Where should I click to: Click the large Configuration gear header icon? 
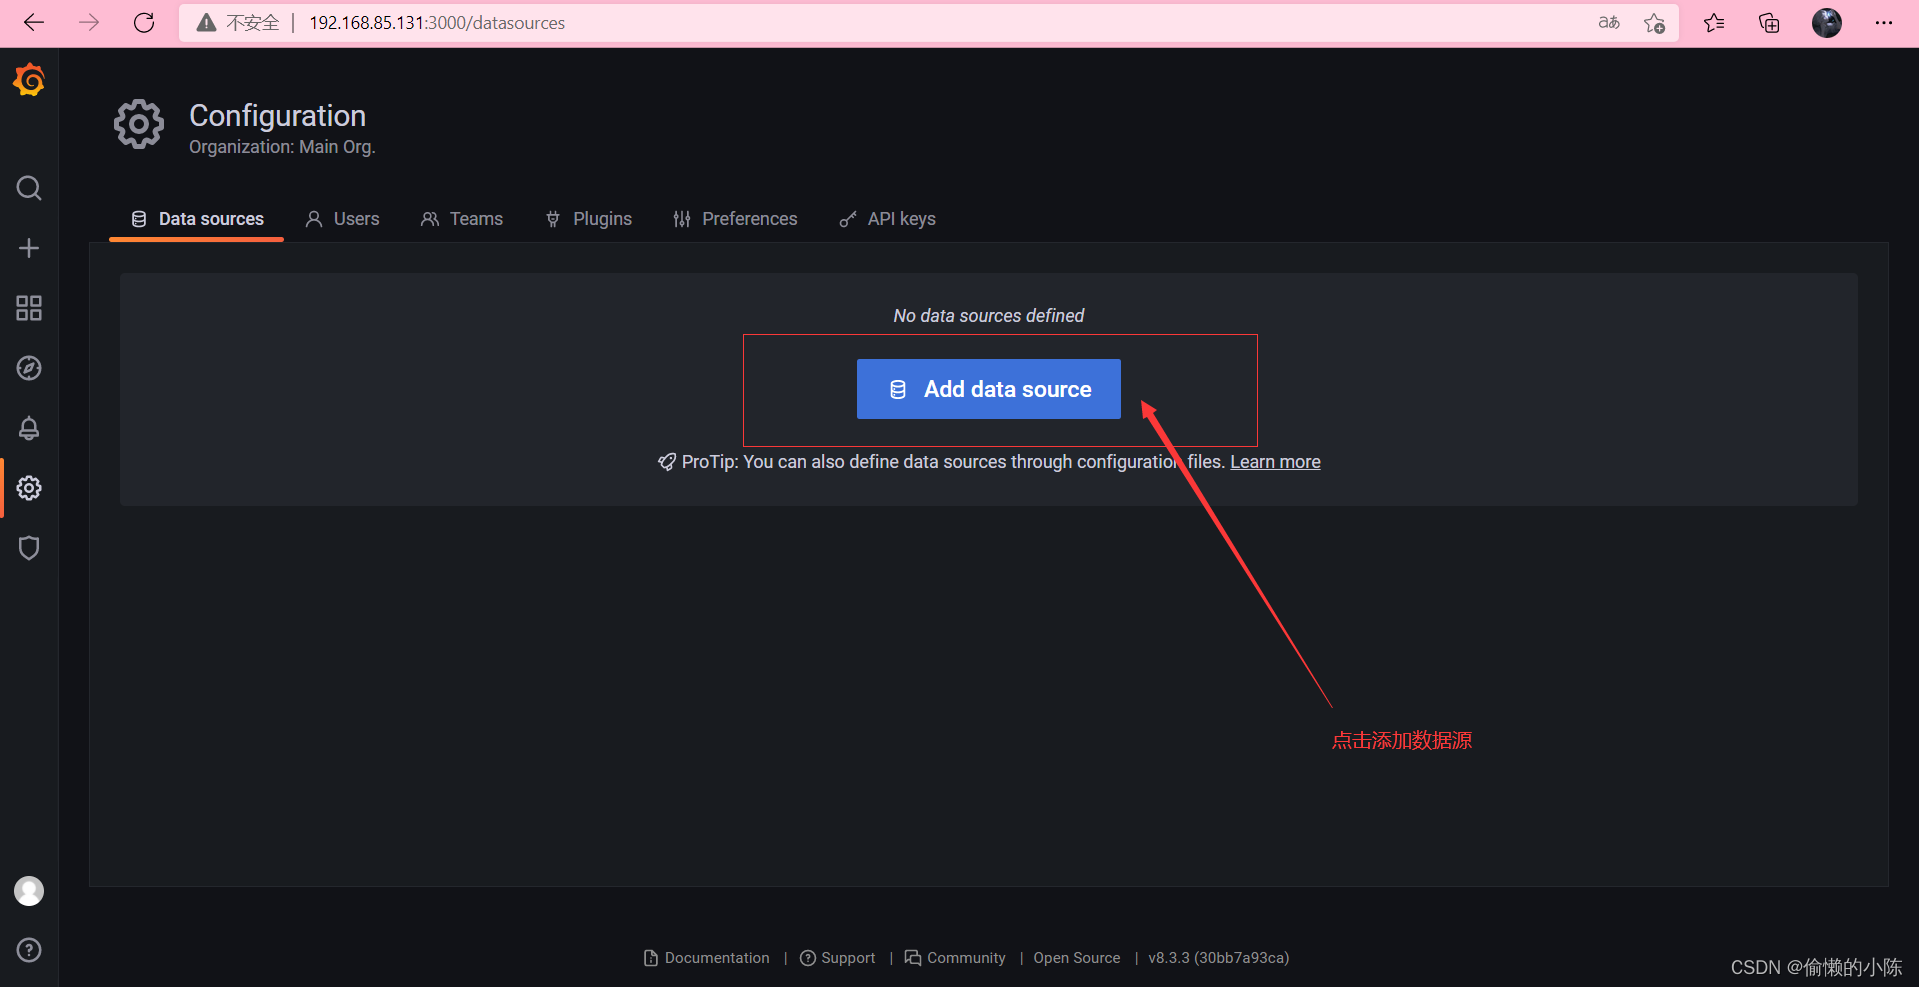pyautogui.click(x=139, y=125)
